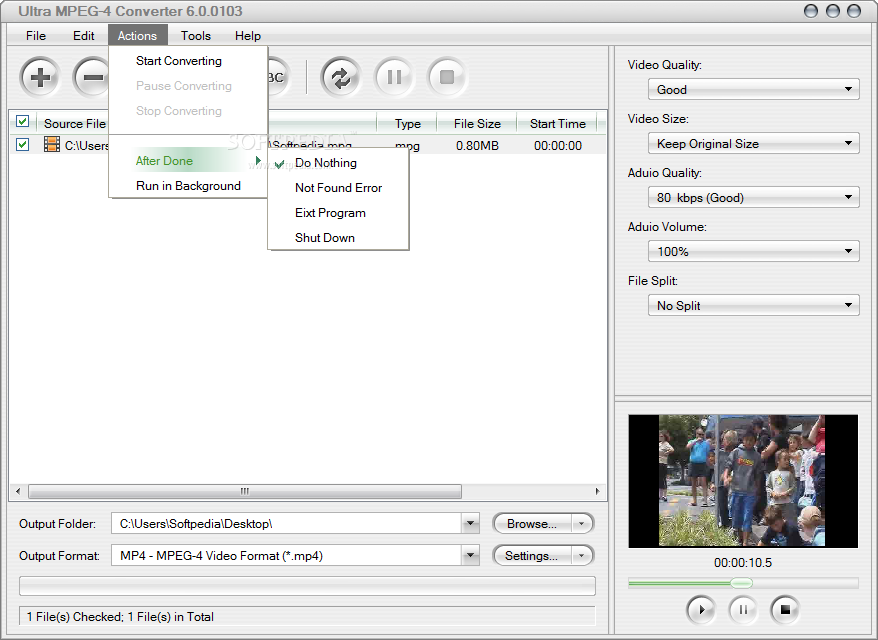This screenshot has height=640, width=878.
Task: Expand the Output Format dropdown arrow
Action: (x=470, y=555)
